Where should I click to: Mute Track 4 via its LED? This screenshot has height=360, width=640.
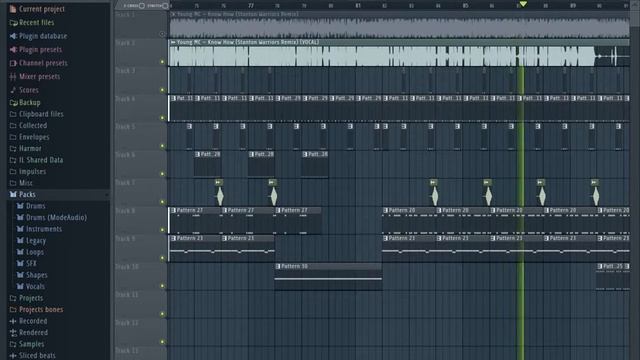click(162, 118)
